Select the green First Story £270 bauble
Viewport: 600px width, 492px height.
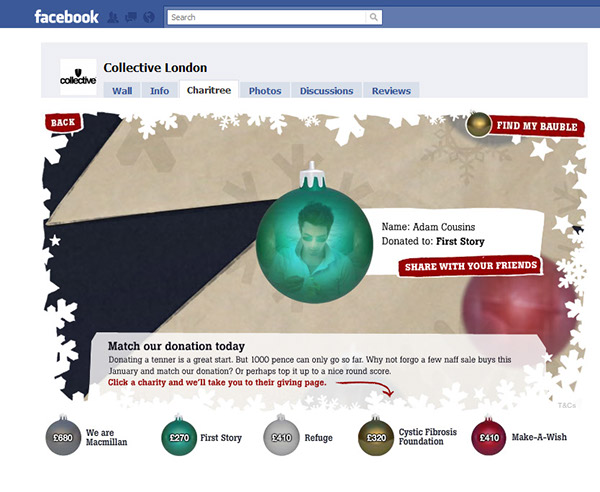179,436
